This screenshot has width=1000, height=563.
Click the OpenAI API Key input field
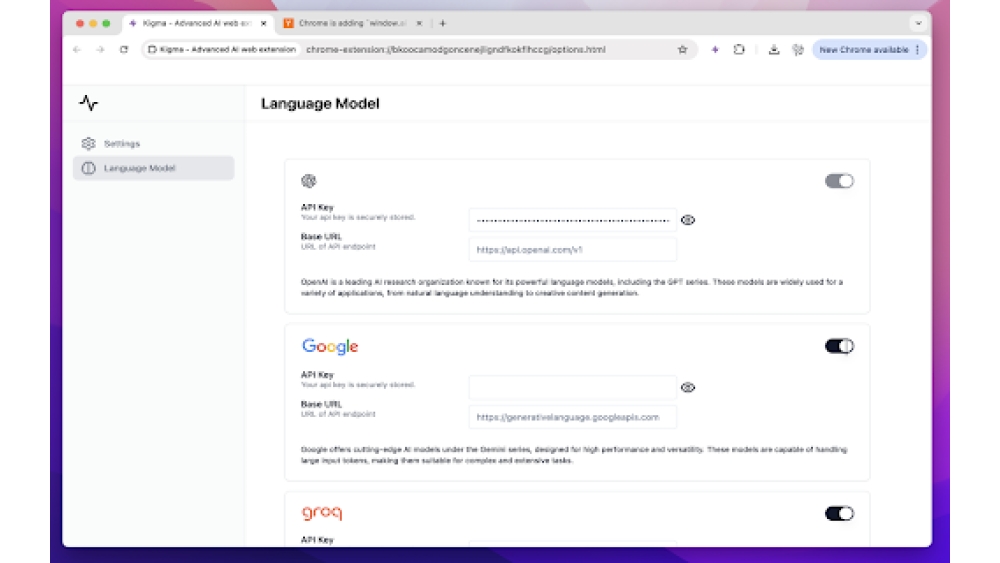click(573, 220)
